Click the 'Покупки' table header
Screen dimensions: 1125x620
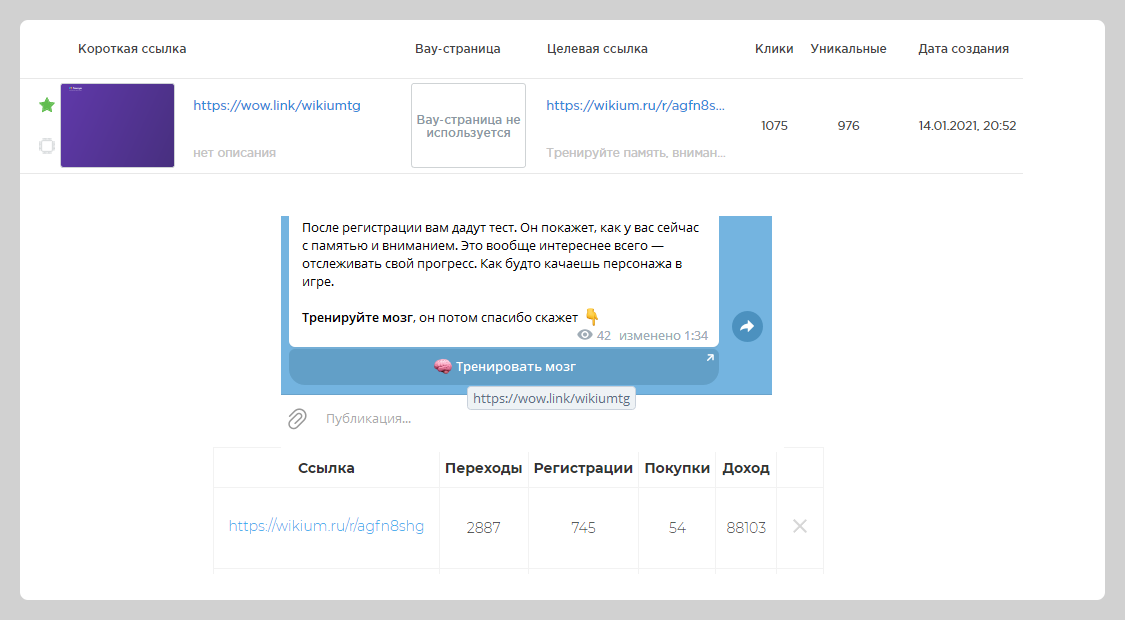tap(677, 468)
